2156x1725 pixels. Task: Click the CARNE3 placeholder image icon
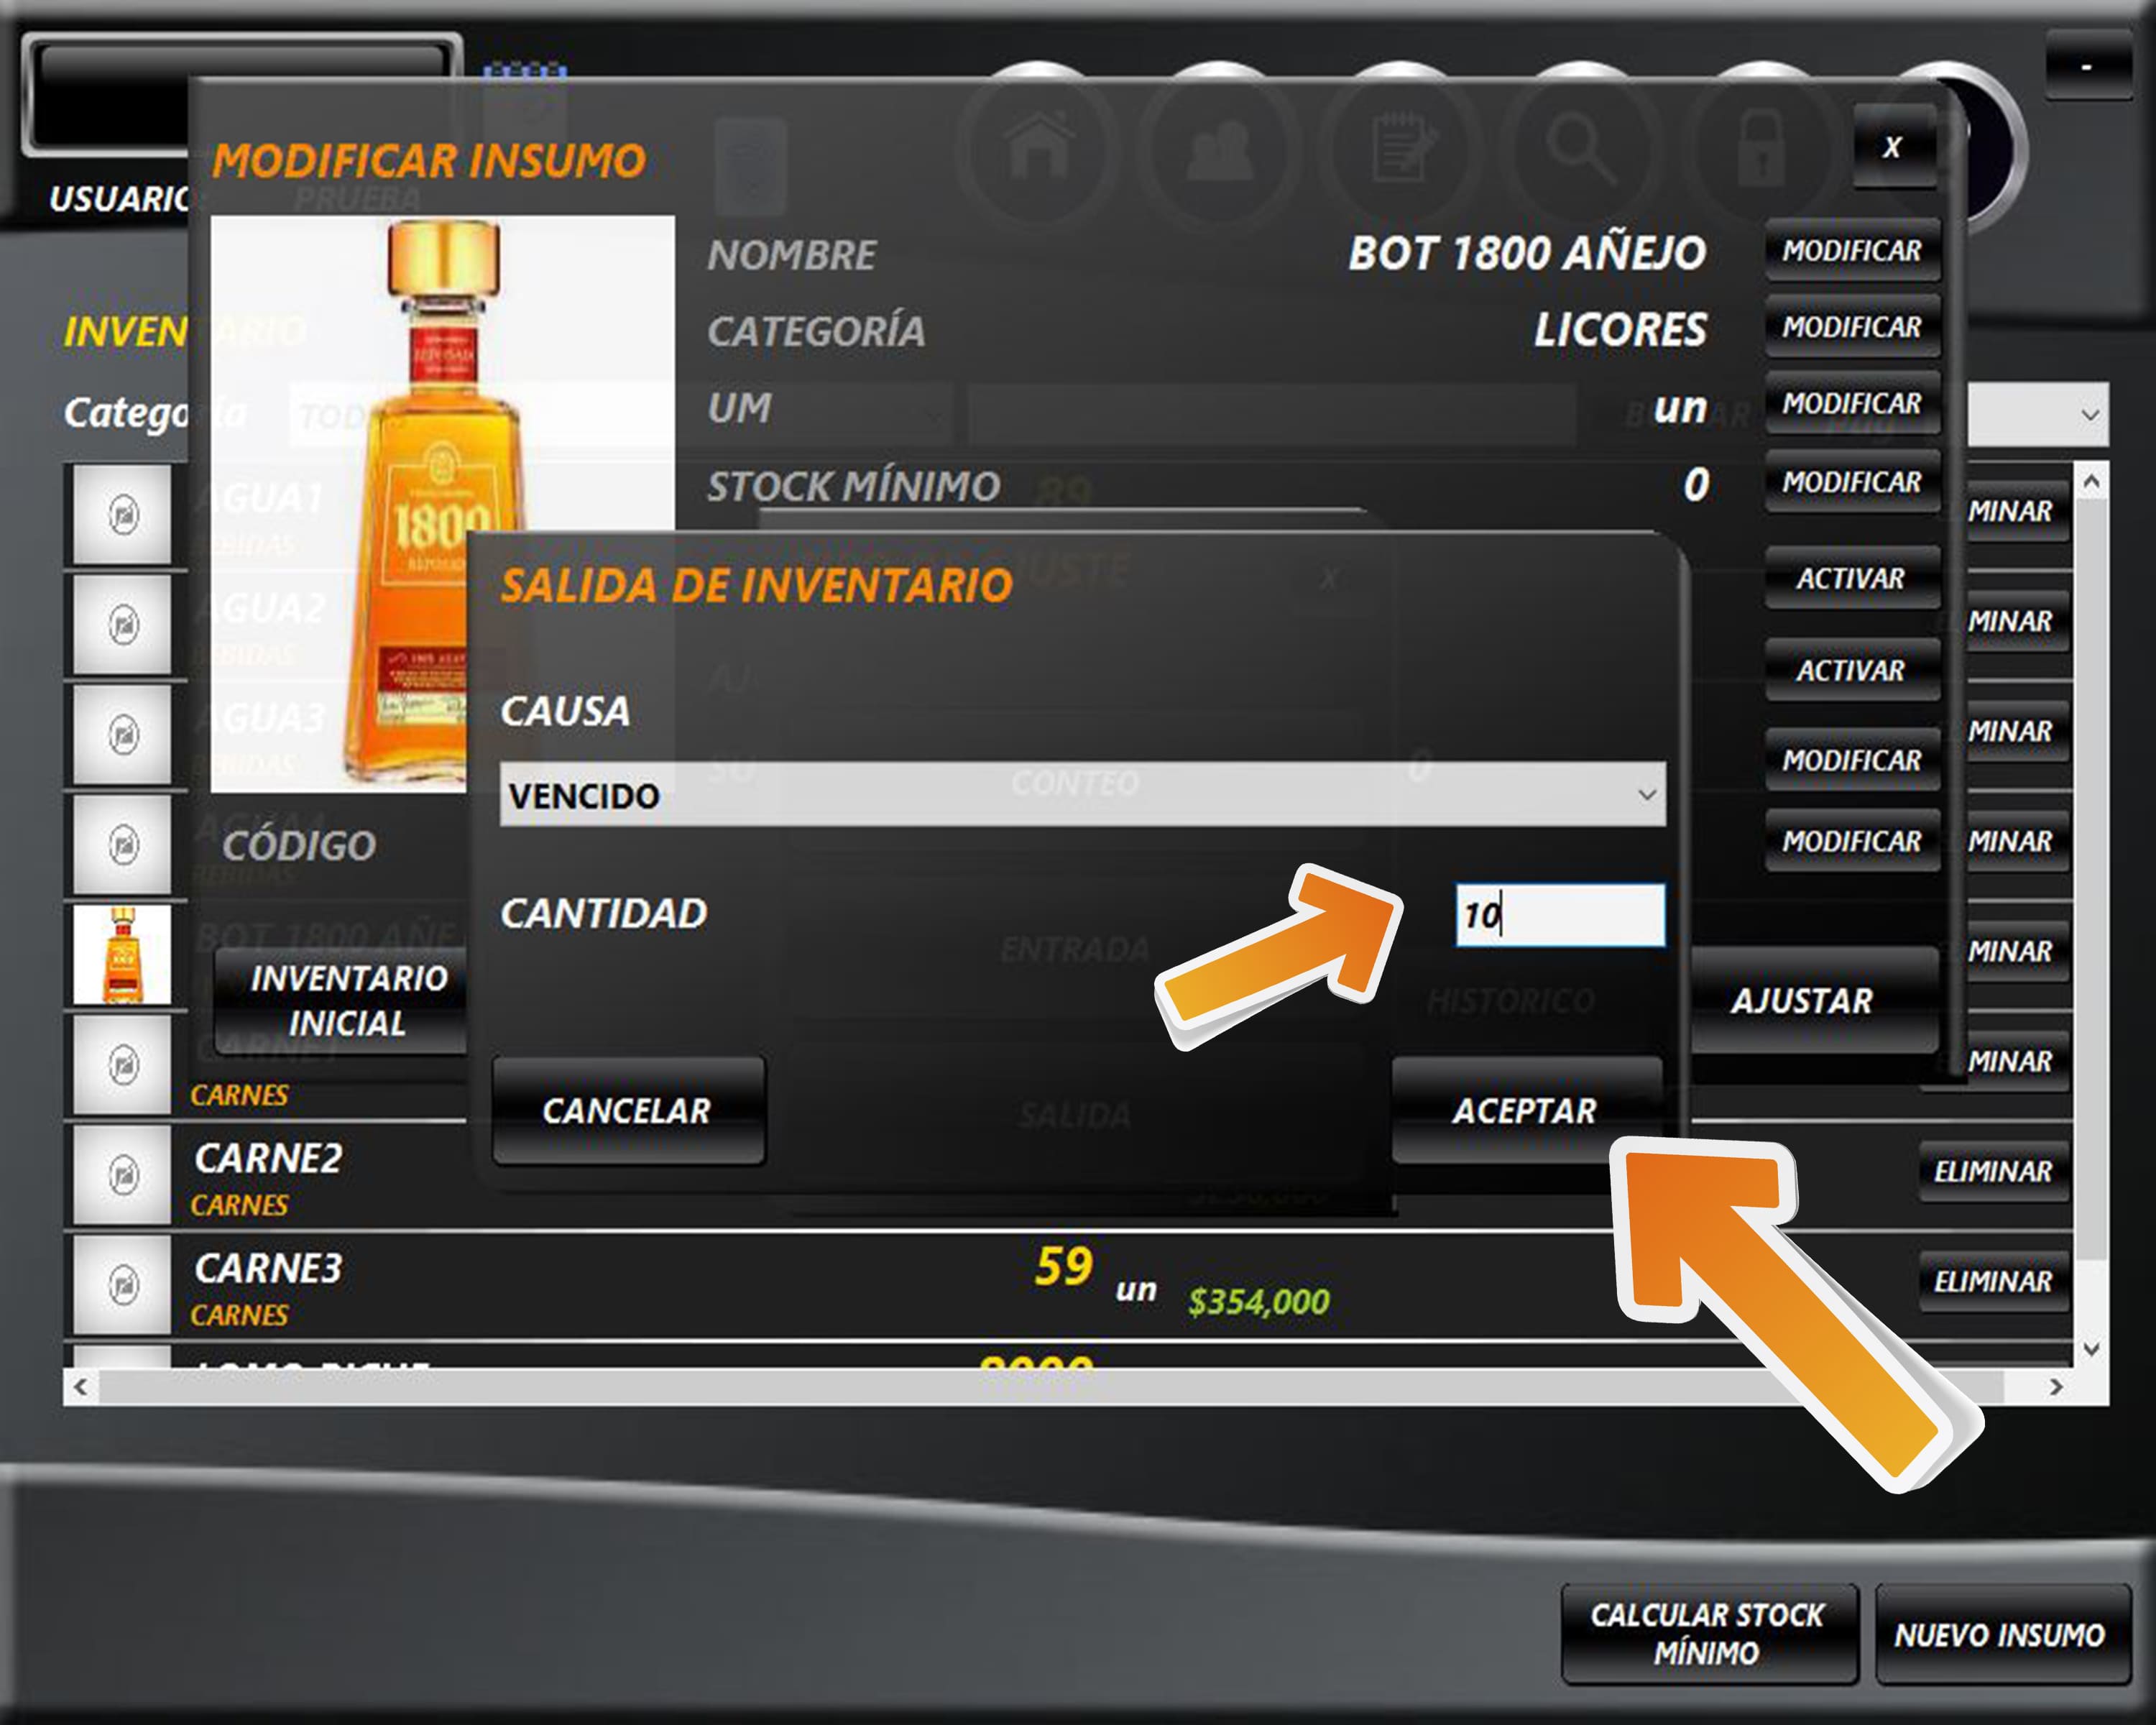[123, 1285]
